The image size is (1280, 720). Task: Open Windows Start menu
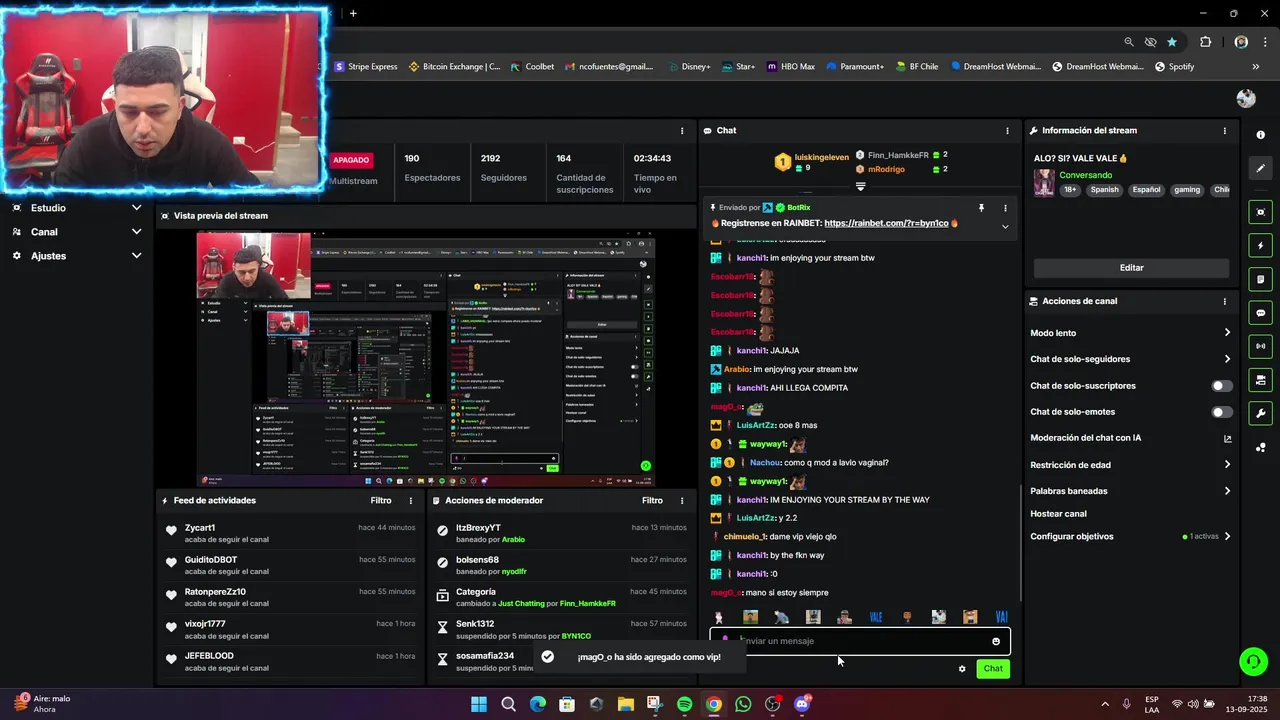479,704
